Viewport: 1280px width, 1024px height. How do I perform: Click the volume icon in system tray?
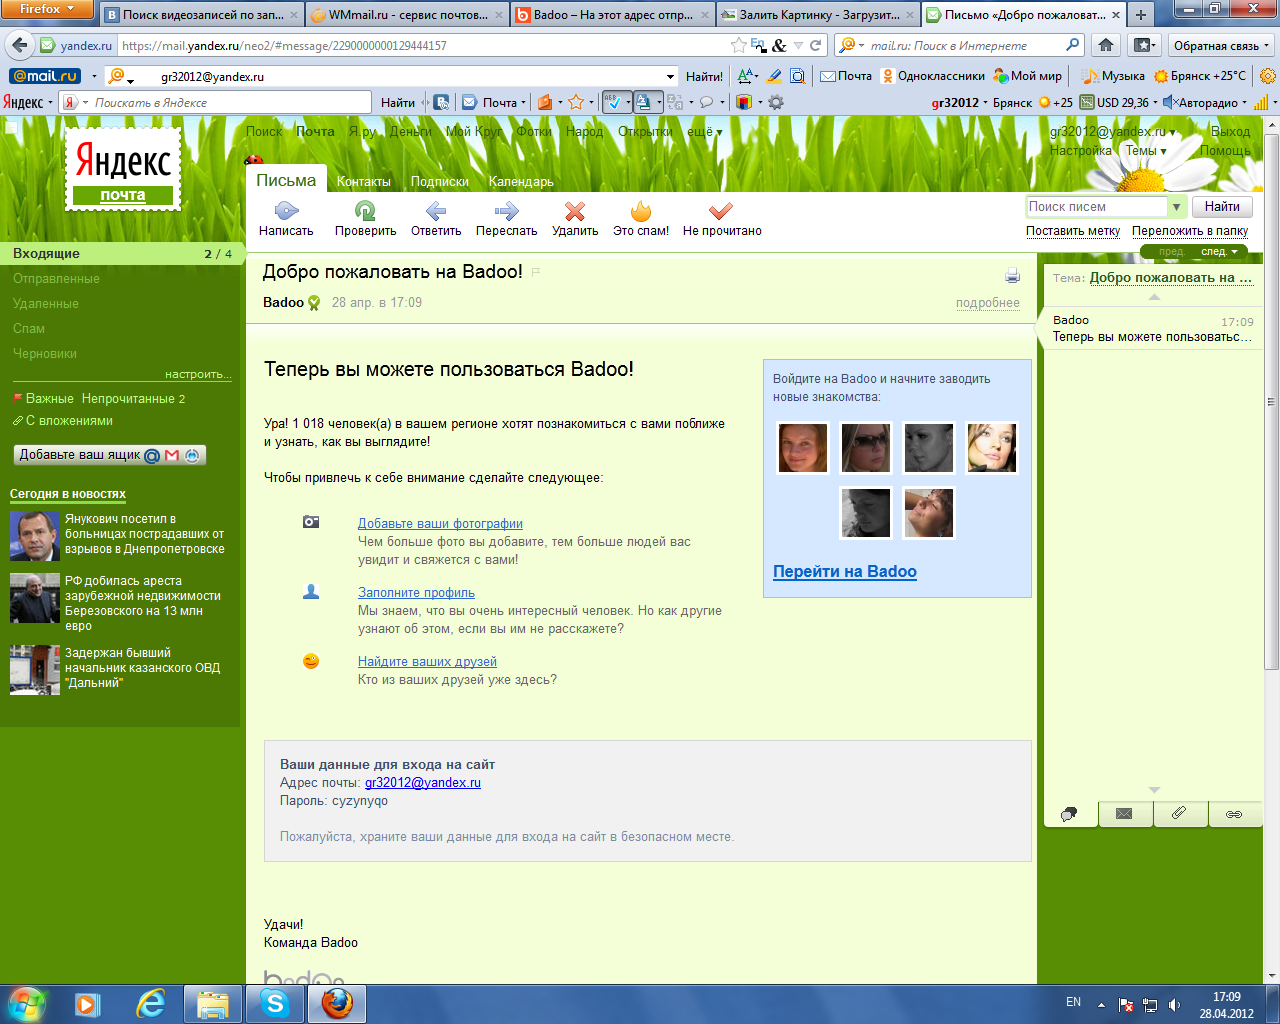pos(1174,1005)
